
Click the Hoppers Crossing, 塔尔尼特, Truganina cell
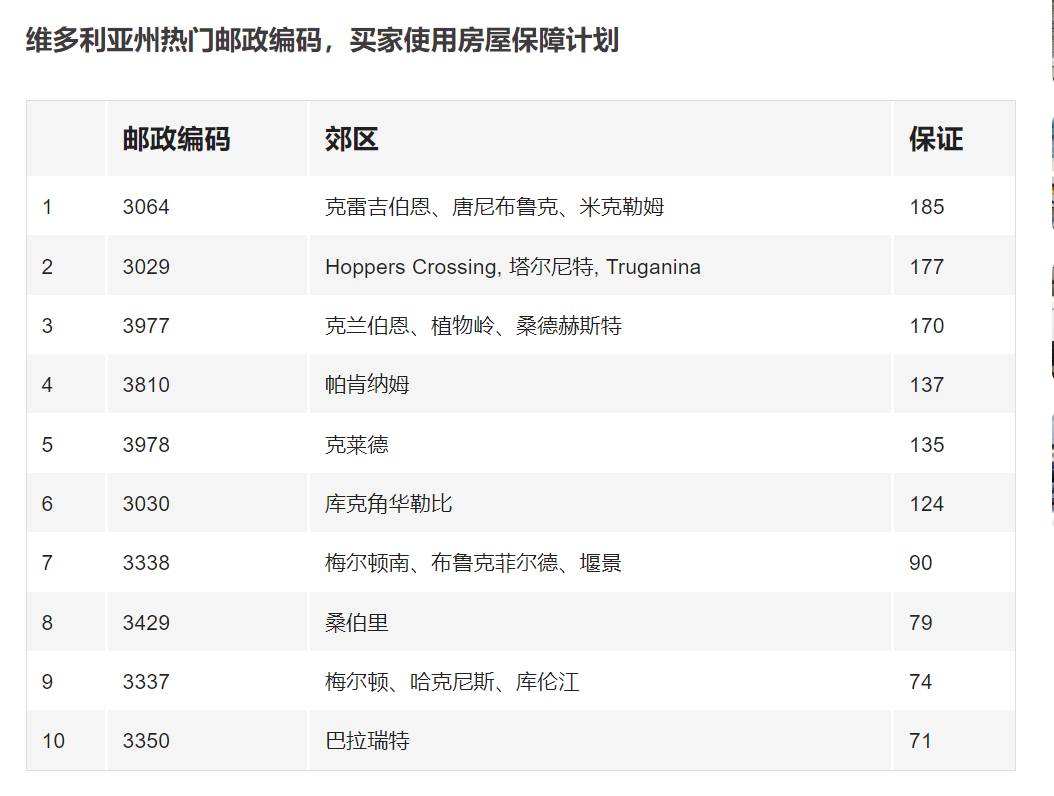512,267
